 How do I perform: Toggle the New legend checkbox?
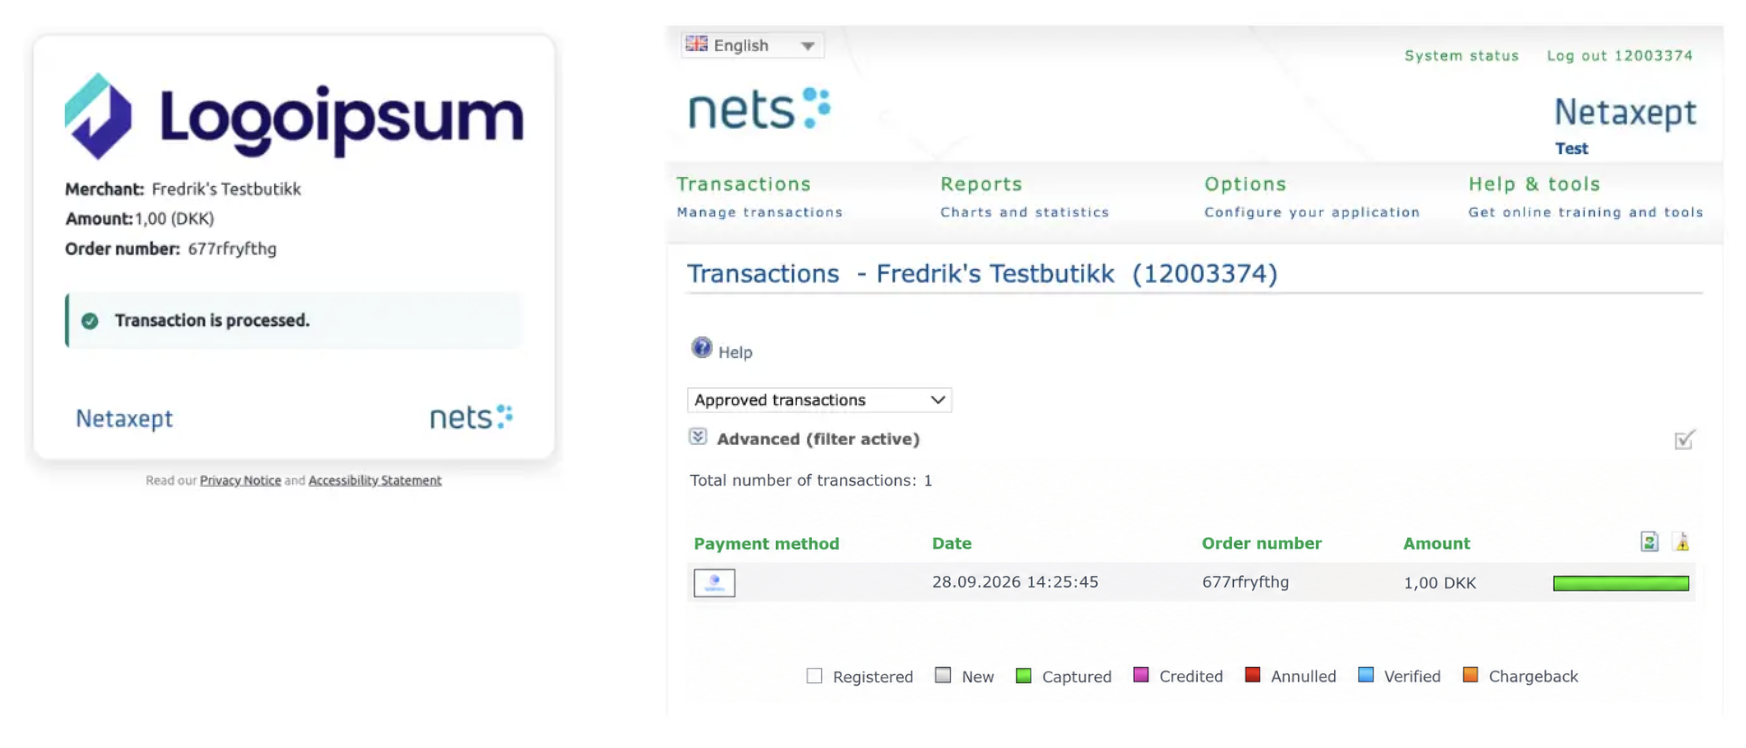click(x=943, y=675)
